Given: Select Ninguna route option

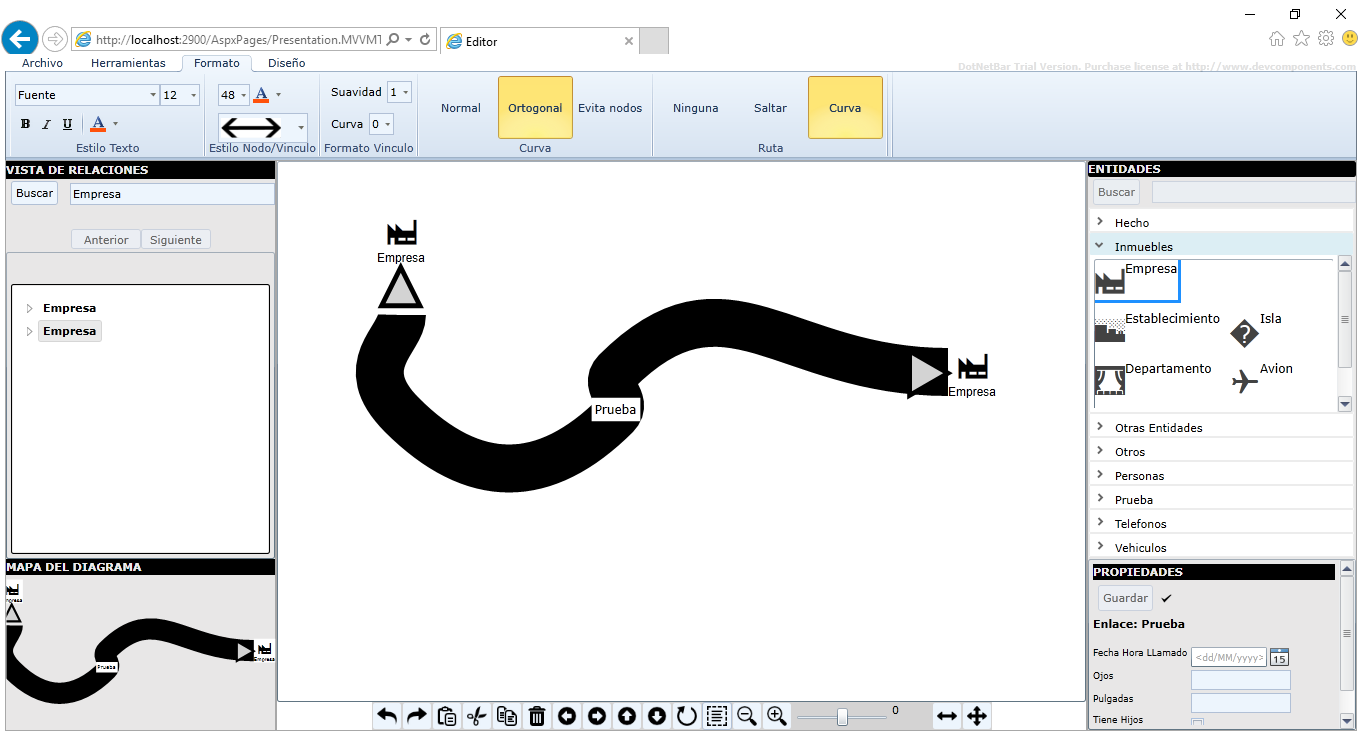Looking at the screenshot, I should click(x=696, y=108).
